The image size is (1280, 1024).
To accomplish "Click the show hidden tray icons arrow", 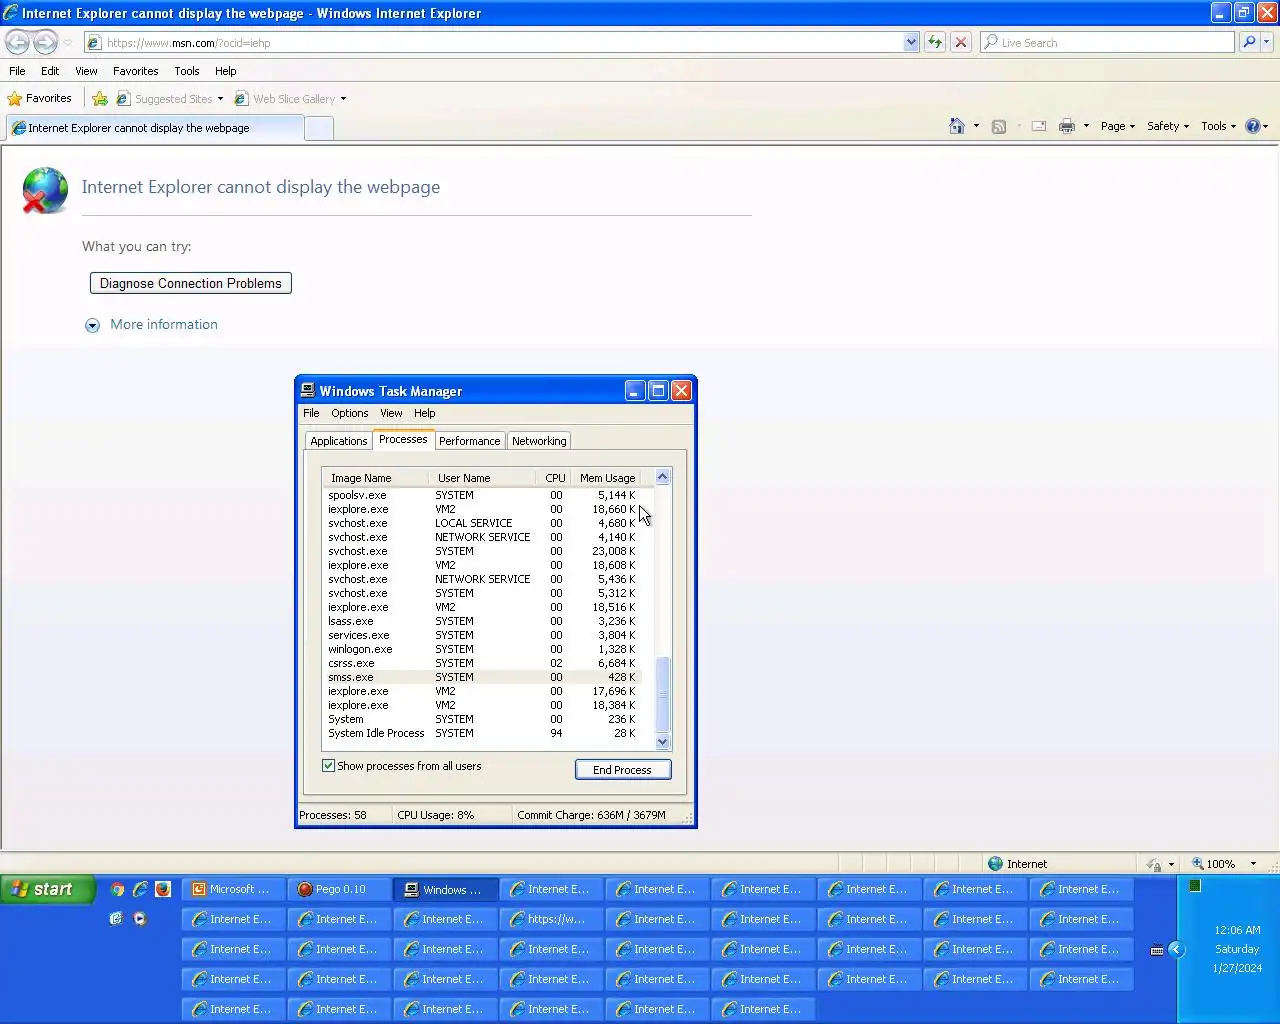I will (x=1176, y=949).
